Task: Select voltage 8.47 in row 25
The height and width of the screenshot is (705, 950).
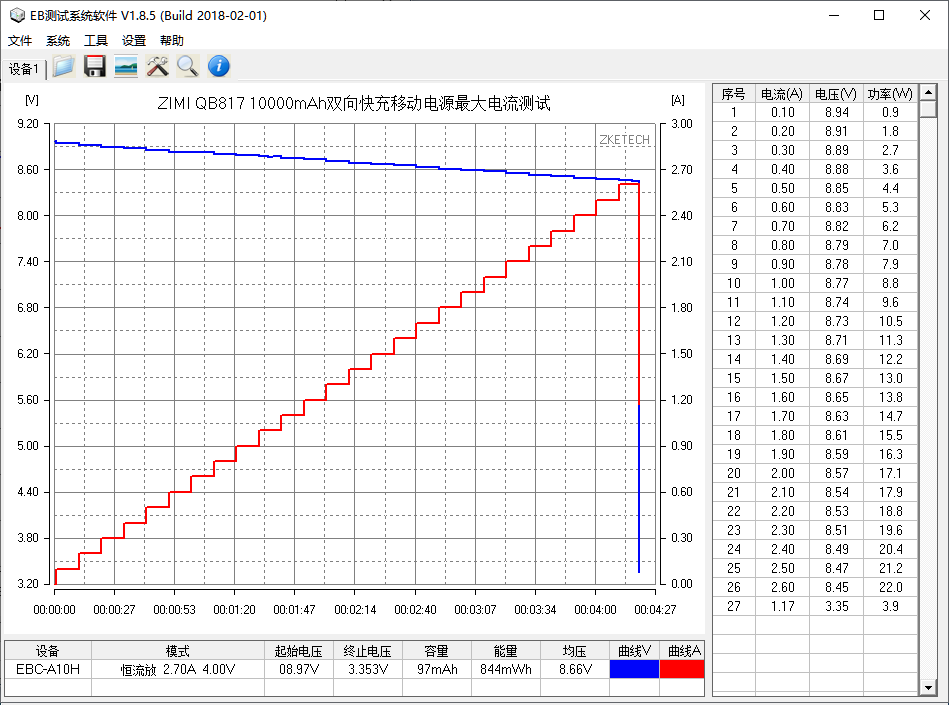Action: (x=836, y=569)
